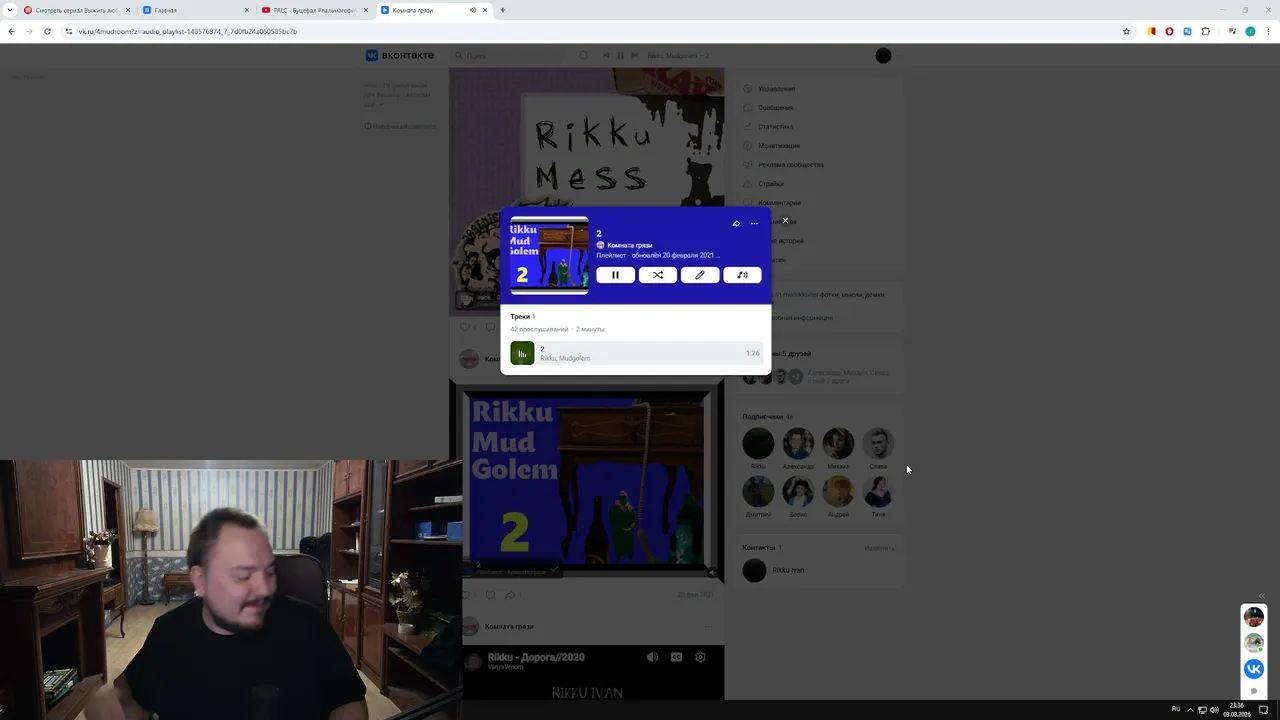Show hidden system tray icons

(1190, 710)
